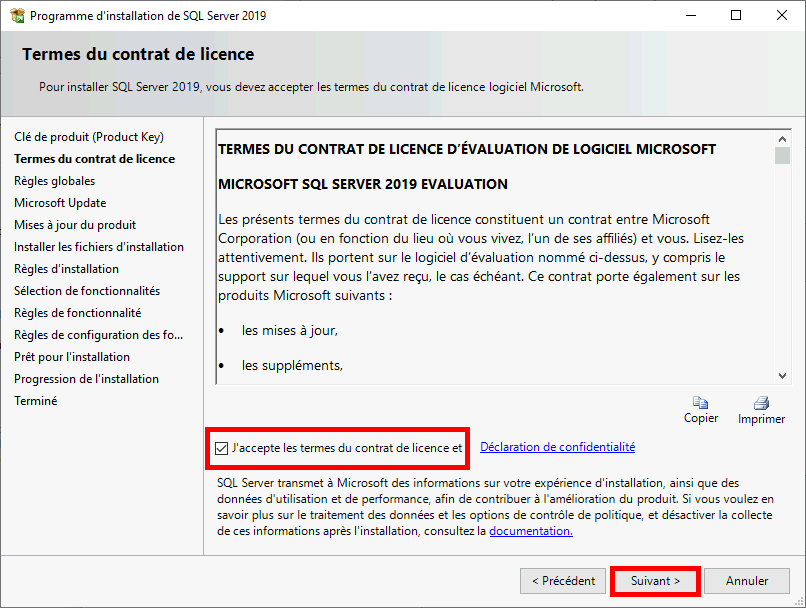Open the "documentation" link
The image size is (806, 608).
pyautogui.click(x=530, y=531)
